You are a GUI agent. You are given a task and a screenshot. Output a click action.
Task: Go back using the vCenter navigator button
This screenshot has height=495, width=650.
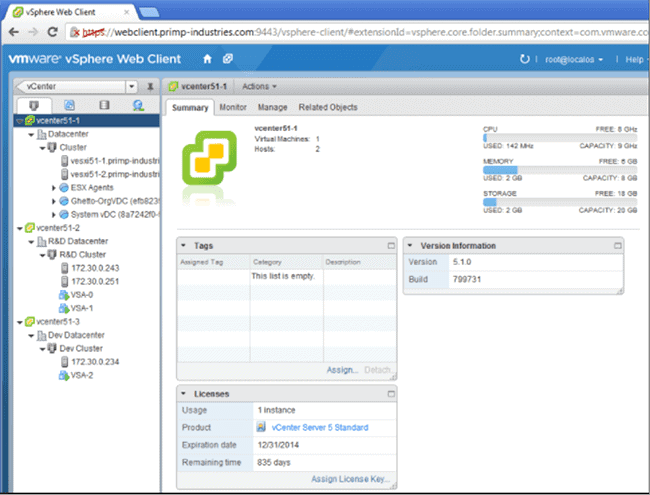(x=70, y=86)
